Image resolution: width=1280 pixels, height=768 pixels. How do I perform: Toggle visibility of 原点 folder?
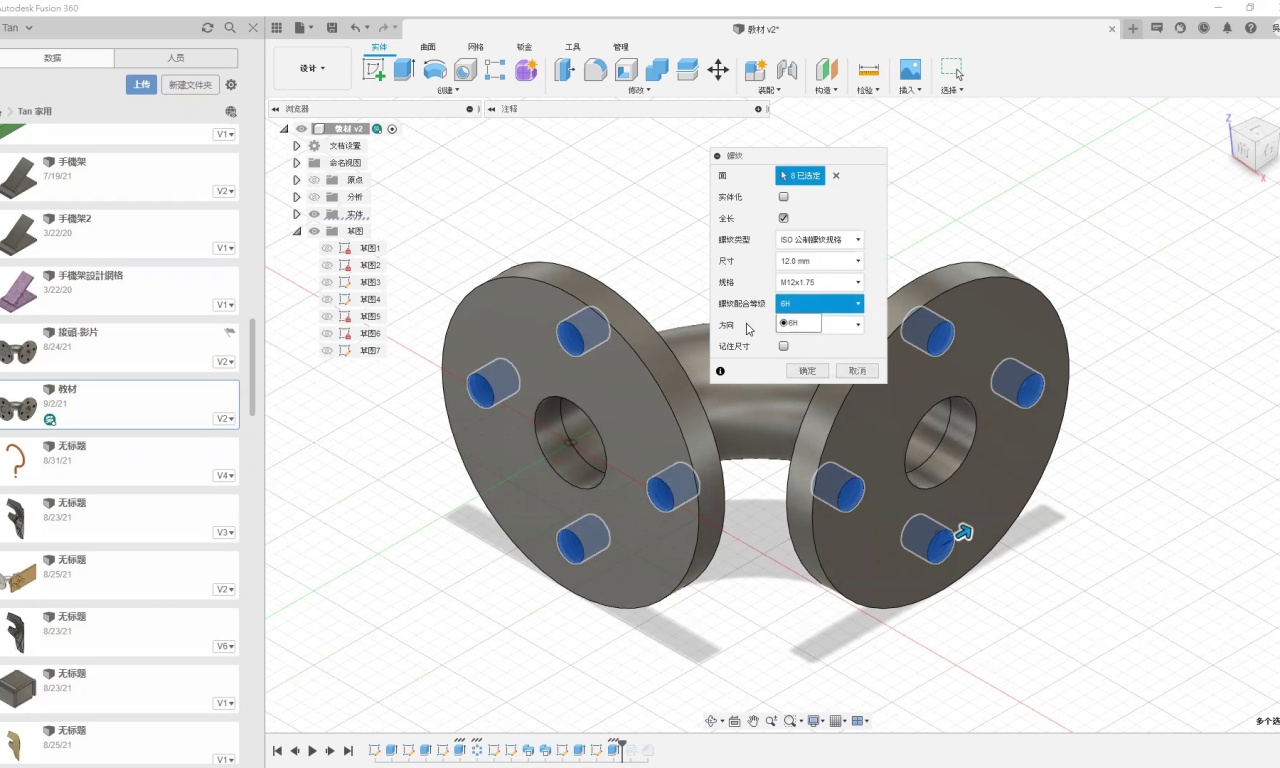point(314,180)
